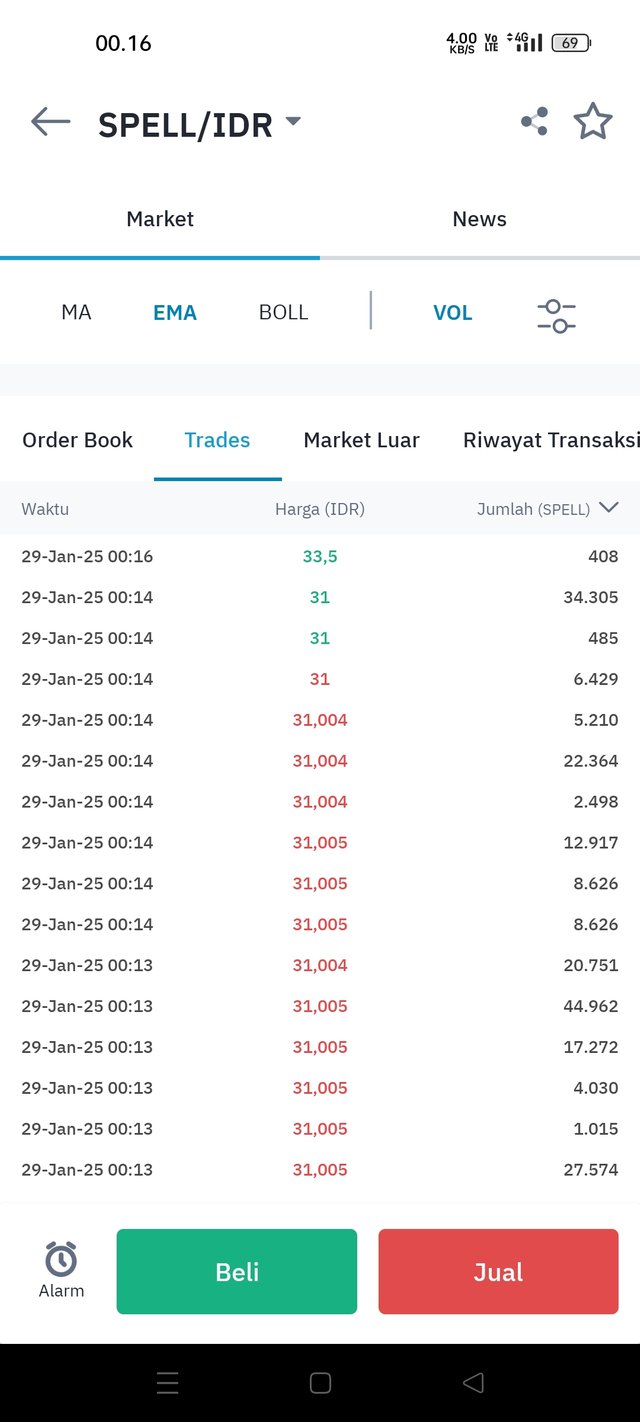
Task: Tap Android home square icon
Action: (320, 1383)
